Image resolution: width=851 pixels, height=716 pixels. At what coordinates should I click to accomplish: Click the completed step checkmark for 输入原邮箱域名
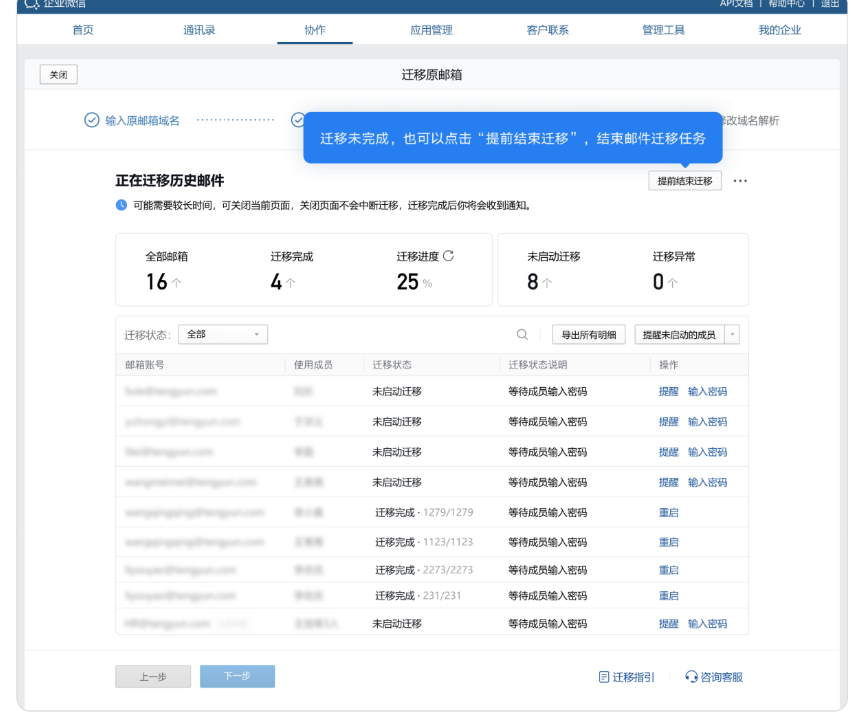point(92,120)
